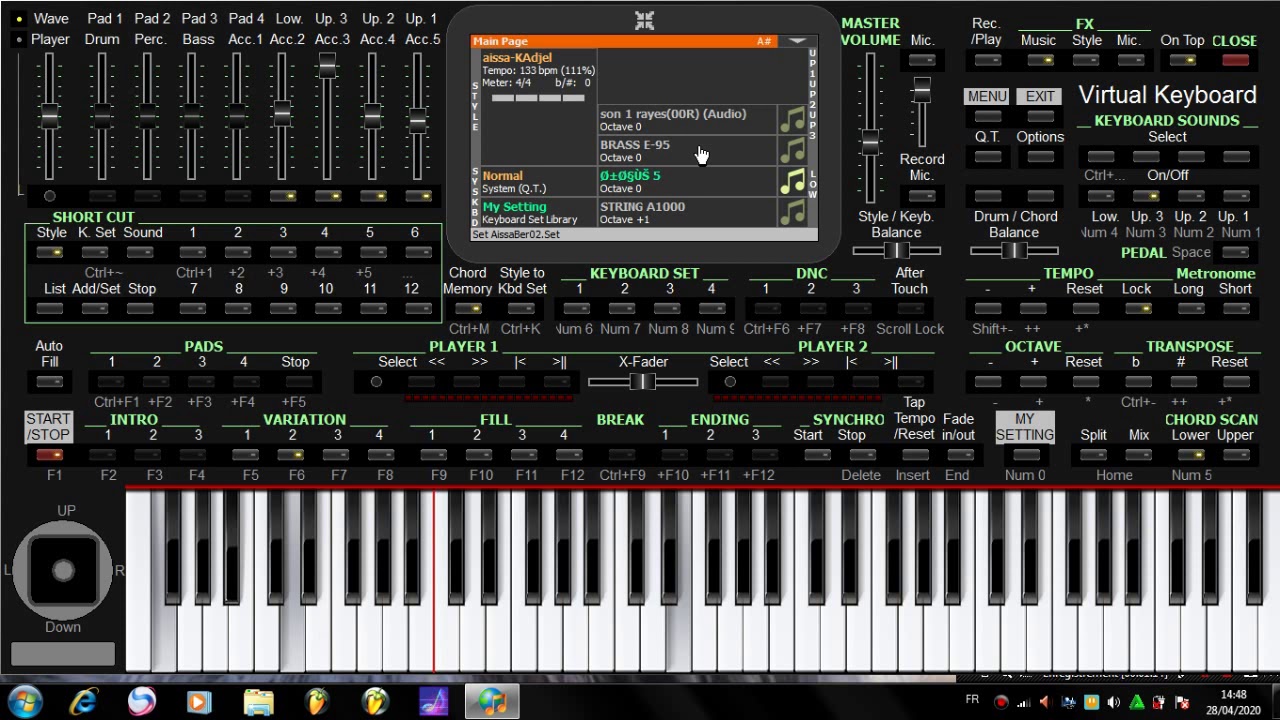Open the file explorer folder in the taskbar
This screenshot has width=1280, height=720.
(x=258, y=701)
